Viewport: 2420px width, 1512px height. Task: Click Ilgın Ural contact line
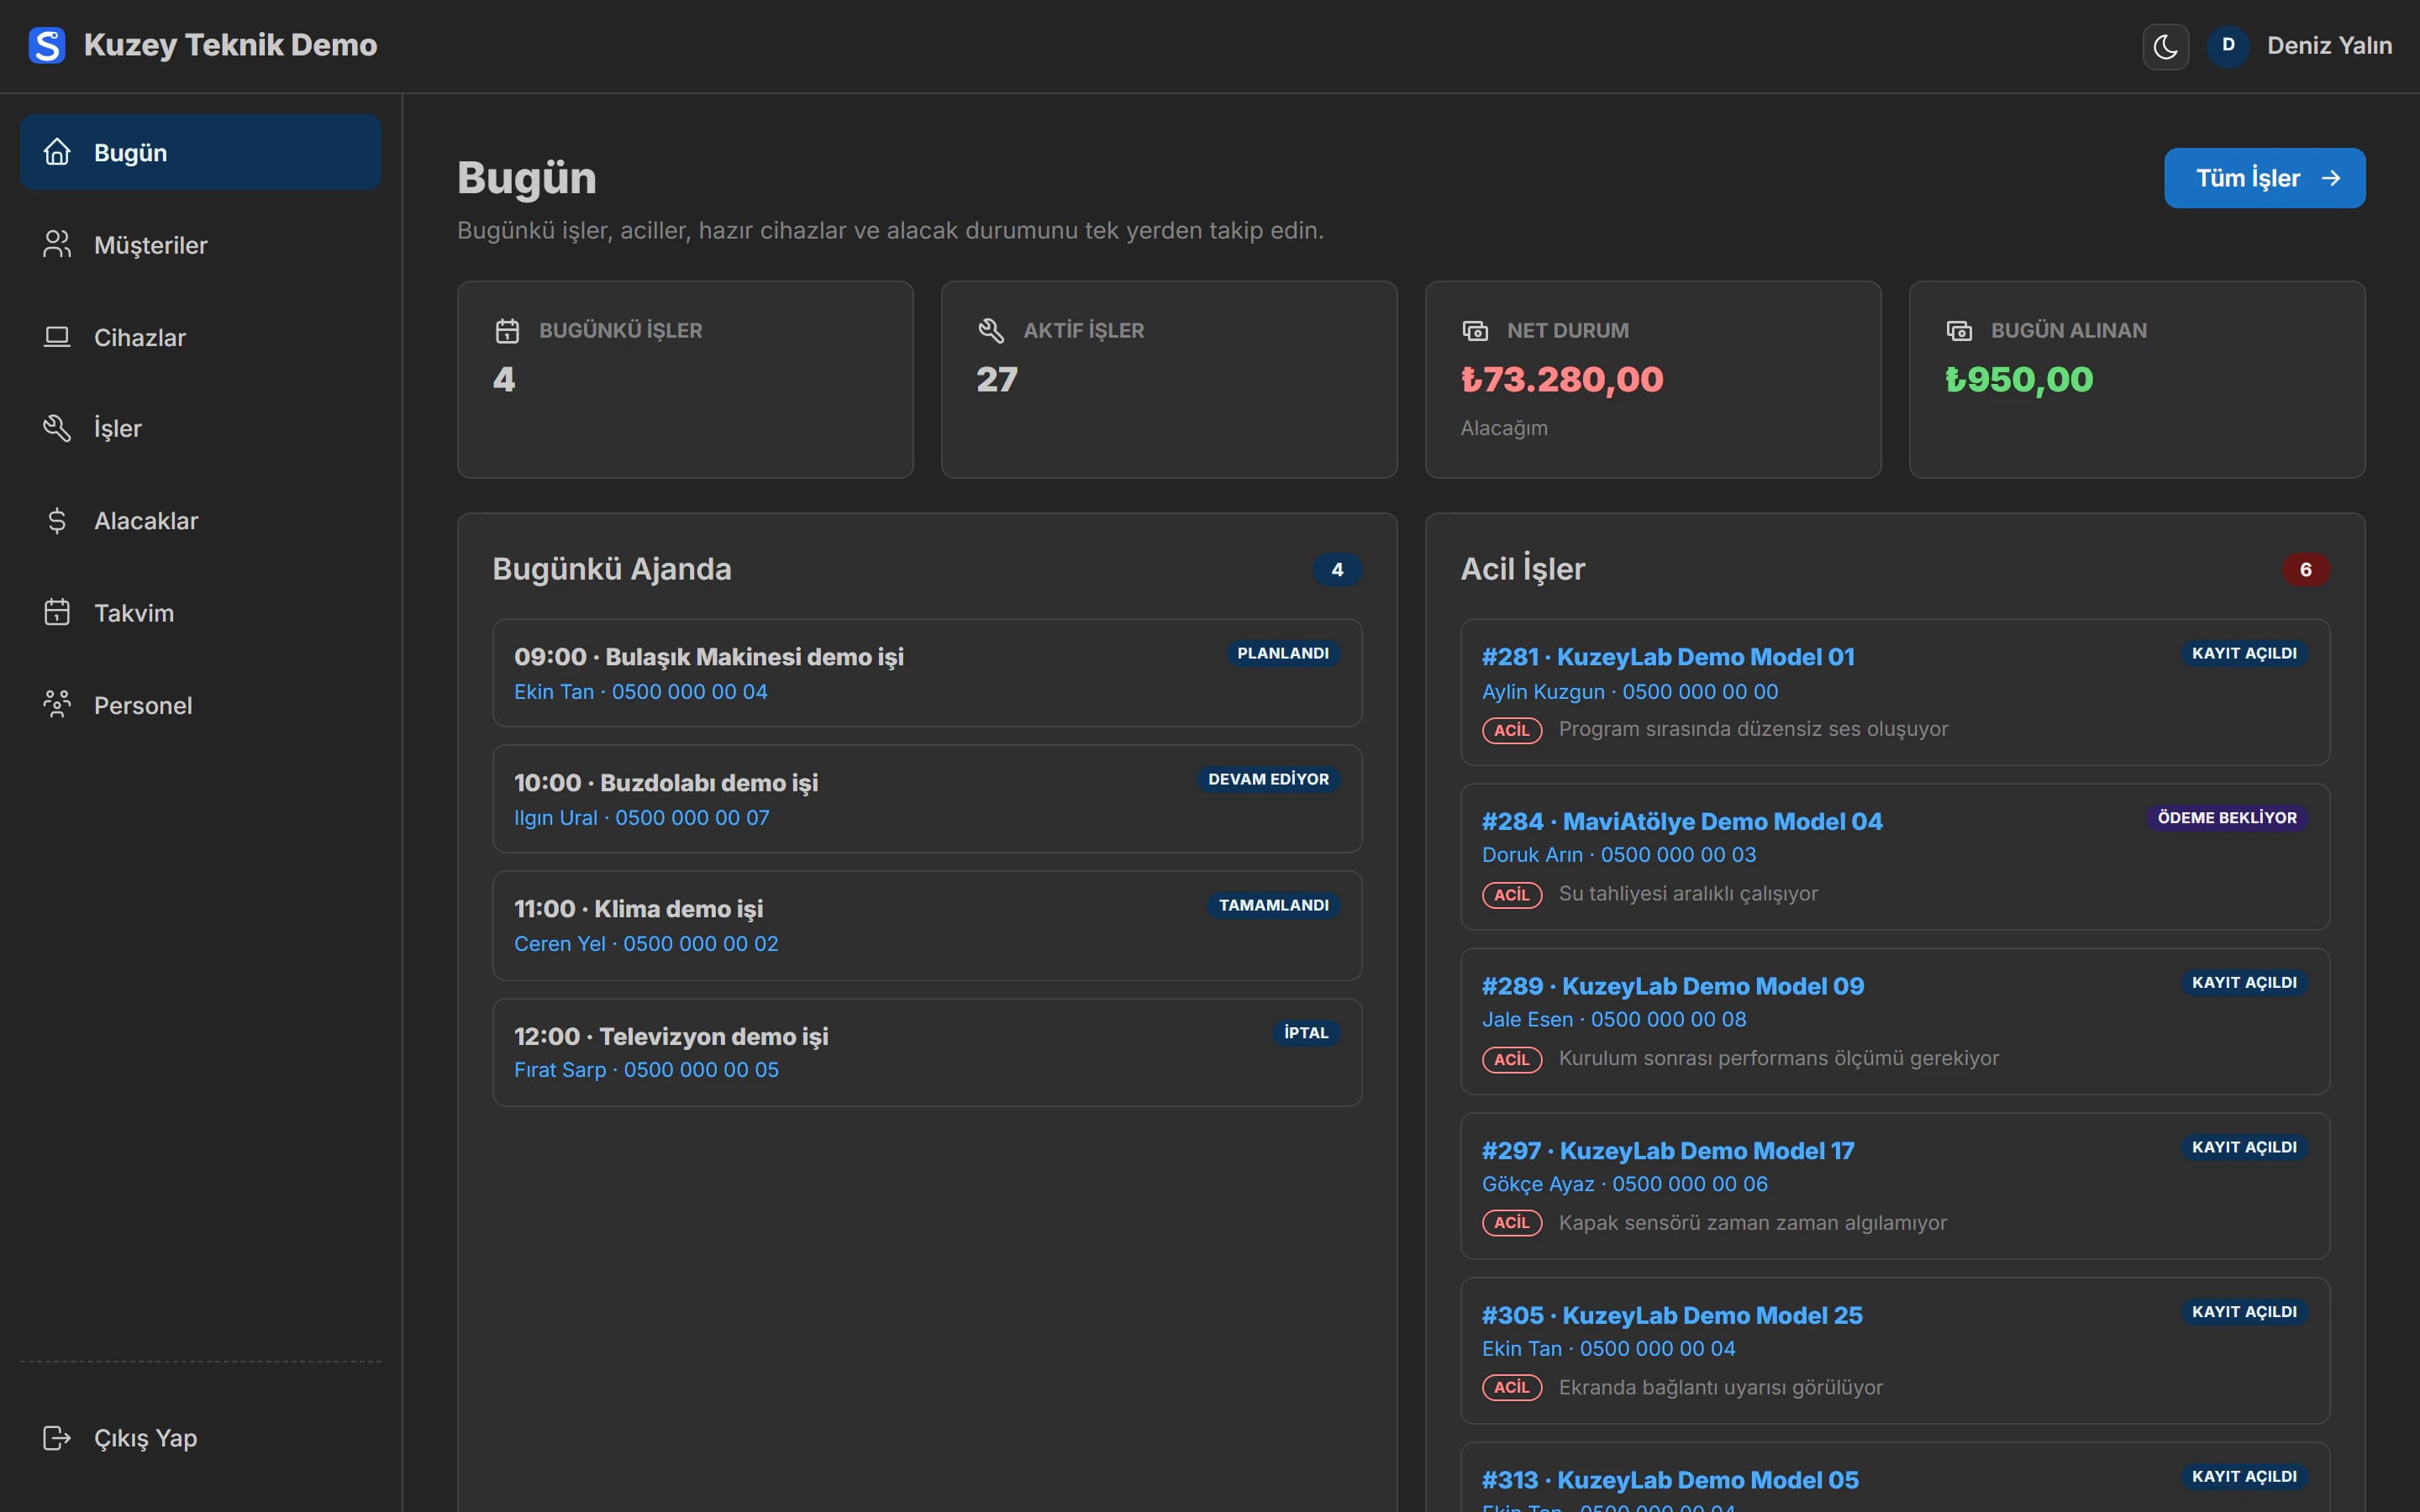coord(642,818)
